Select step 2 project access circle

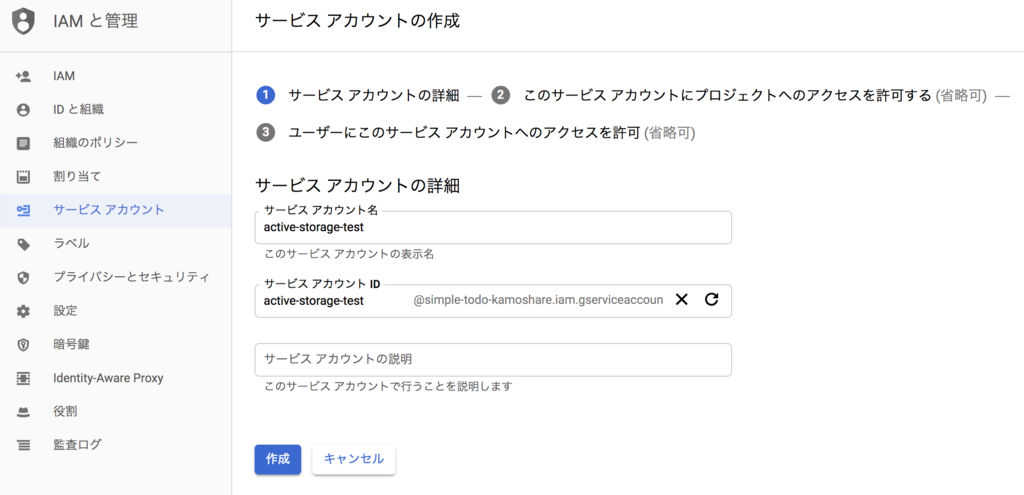point(500,95)
